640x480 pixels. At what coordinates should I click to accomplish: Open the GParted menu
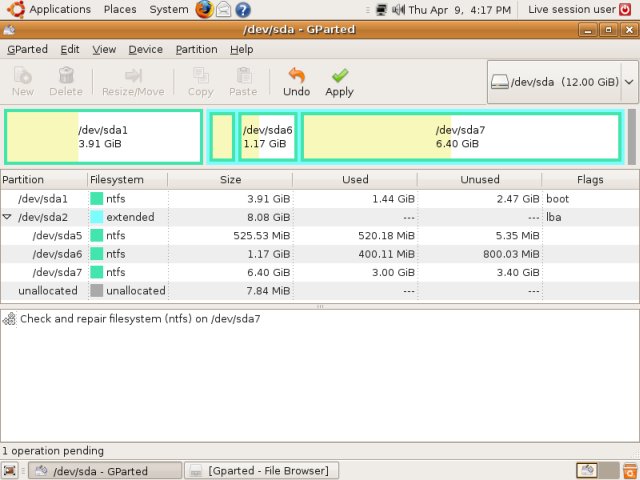27,49
